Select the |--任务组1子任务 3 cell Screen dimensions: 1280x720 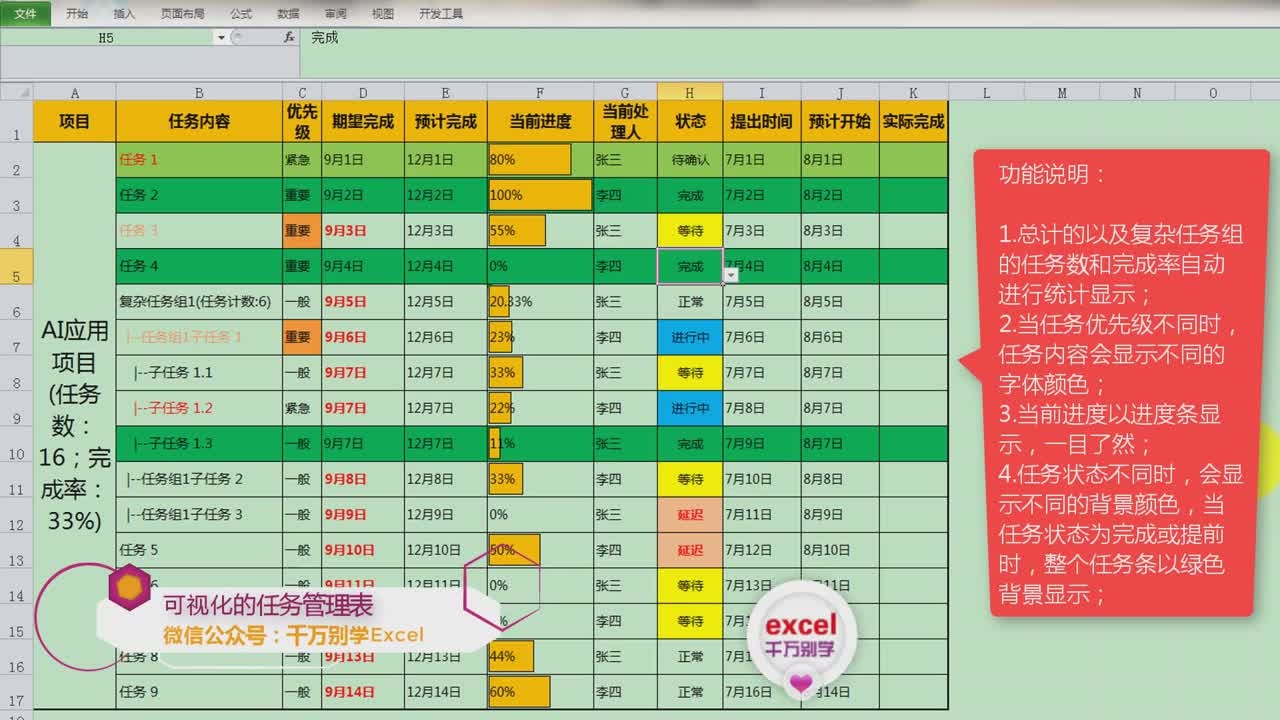(x=199, y=515)
